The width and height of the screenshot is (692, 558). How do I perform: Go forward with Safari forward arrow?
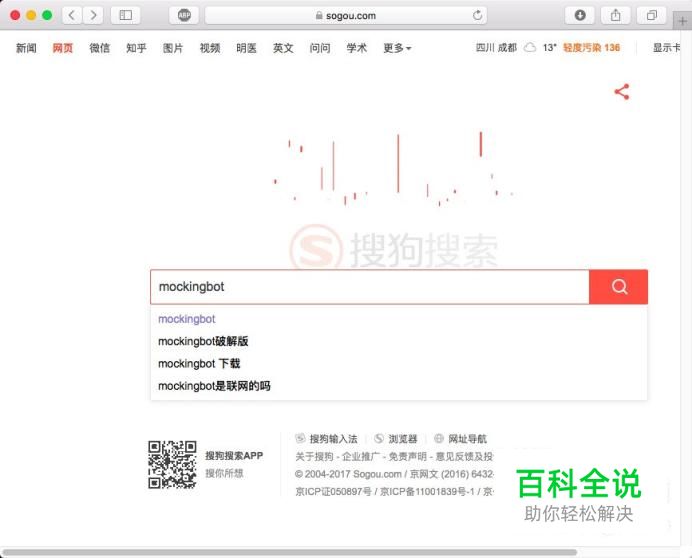tap(93, 15)
